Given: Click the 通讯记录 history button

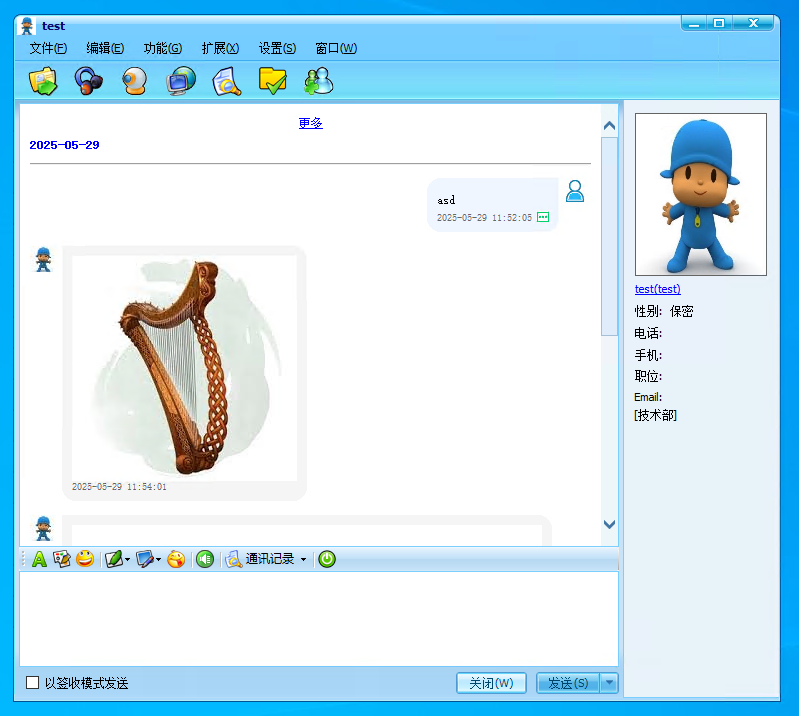Looking at the screenshot, I should 270,559.
